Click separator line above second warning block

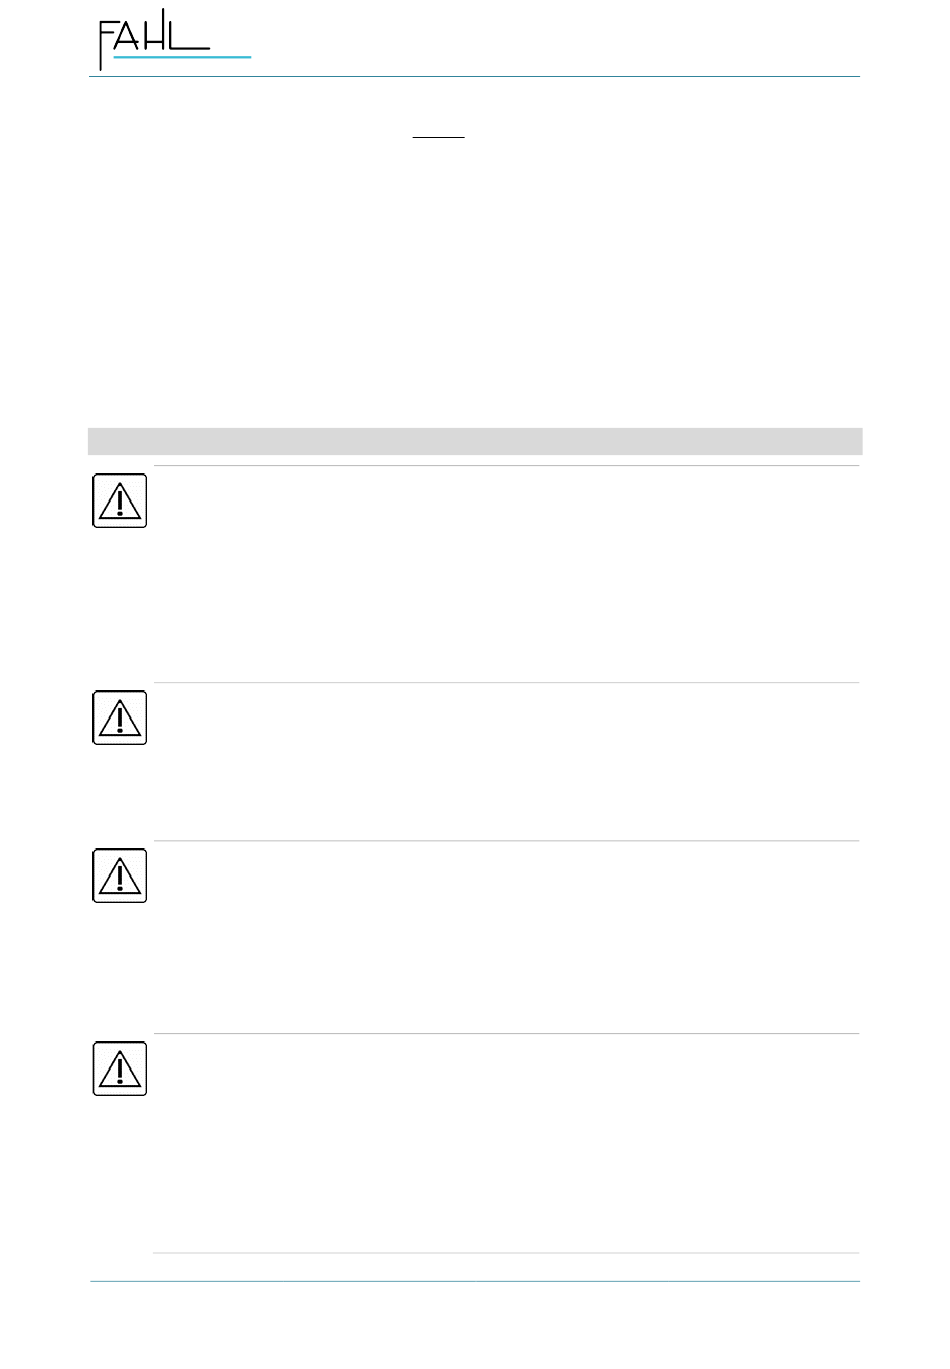(506, 683)
